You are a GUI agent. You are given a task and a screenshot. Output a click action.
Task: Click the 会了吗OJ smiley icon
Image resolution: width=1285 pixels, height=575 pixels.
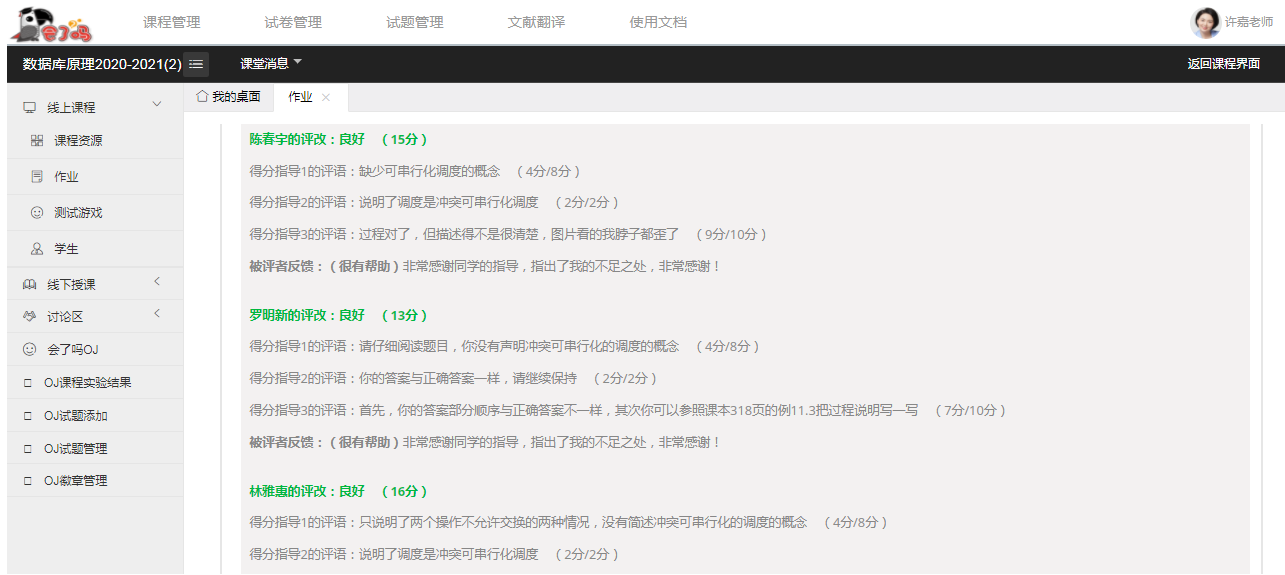29,350
